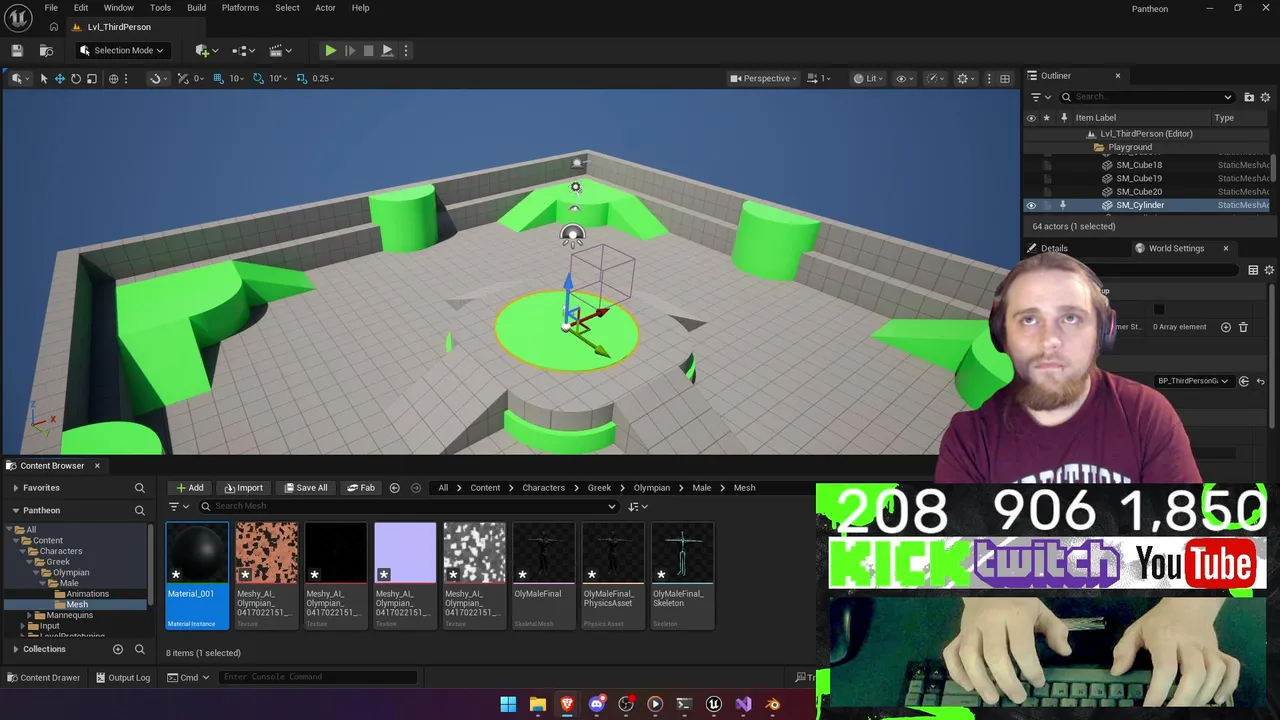Viewport: 1280px width, 720px height.
Task: Start Play in Editor with green arrow
Action: [x=330, y=50]
